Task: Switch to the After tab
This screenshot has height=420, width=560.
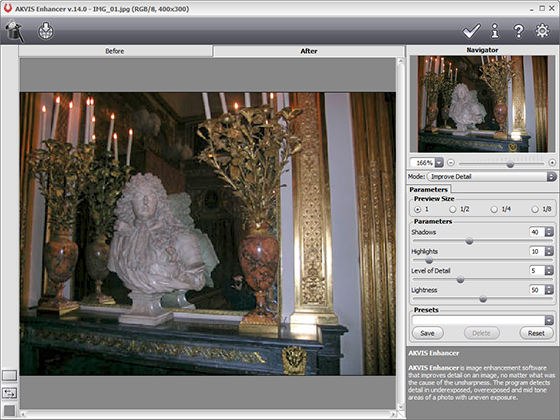Action: 309,51
